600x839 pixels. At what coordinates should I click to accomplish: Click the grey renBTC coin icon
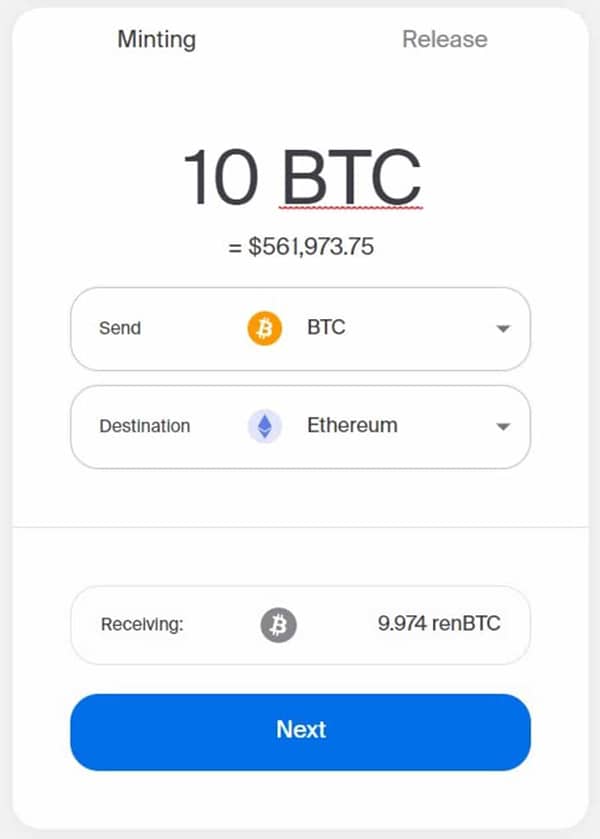pos(279,625)
